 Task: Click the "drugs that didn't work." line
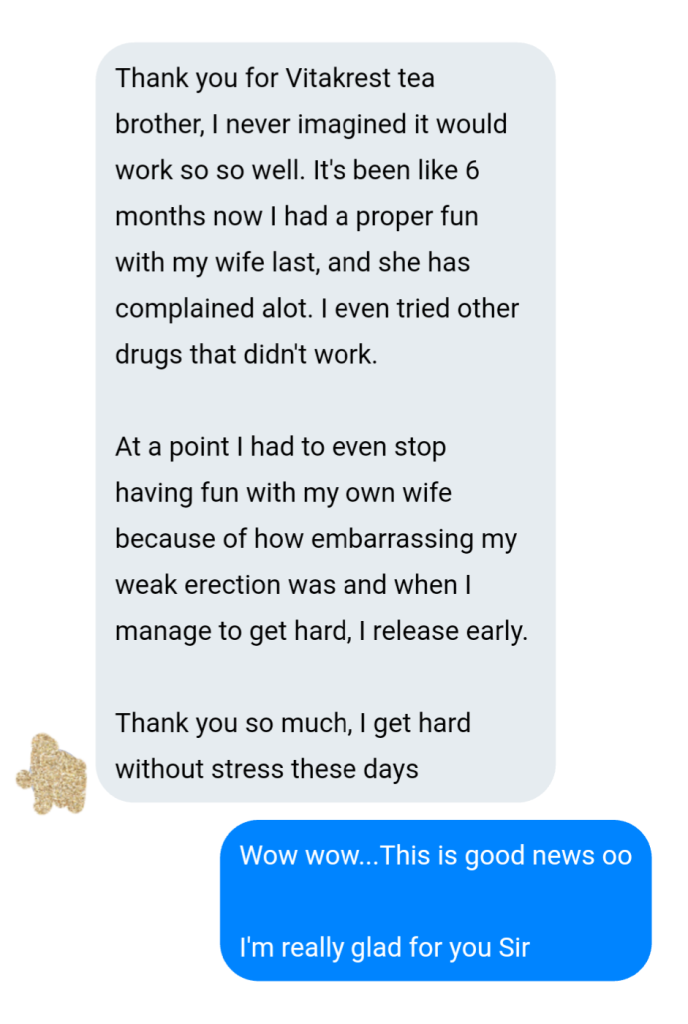tap(246, 355)
